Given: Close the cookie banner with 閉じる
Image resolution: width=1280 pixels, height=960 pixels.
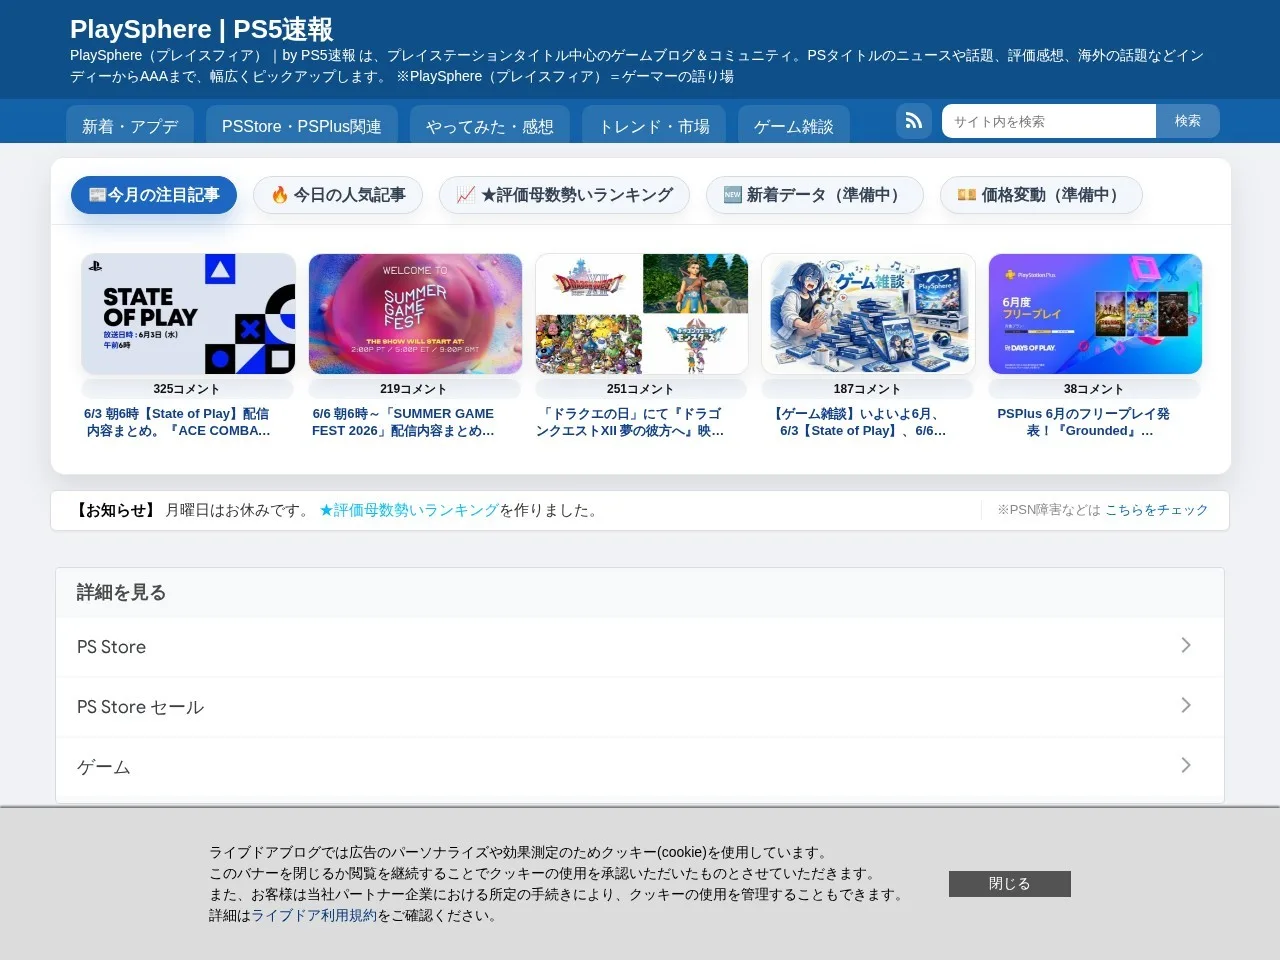Looking at the screenshot, I should click(x=1009, y=884).
